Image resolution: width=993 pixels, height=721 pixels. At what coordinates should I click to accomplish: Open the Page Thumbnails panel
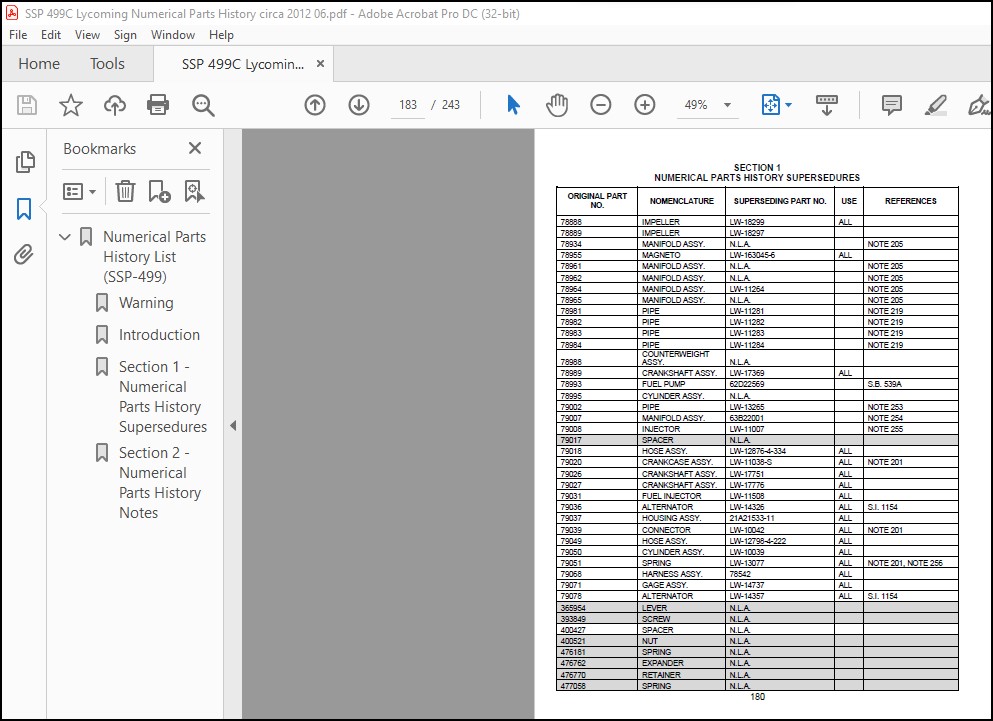(x=25, y=162)
